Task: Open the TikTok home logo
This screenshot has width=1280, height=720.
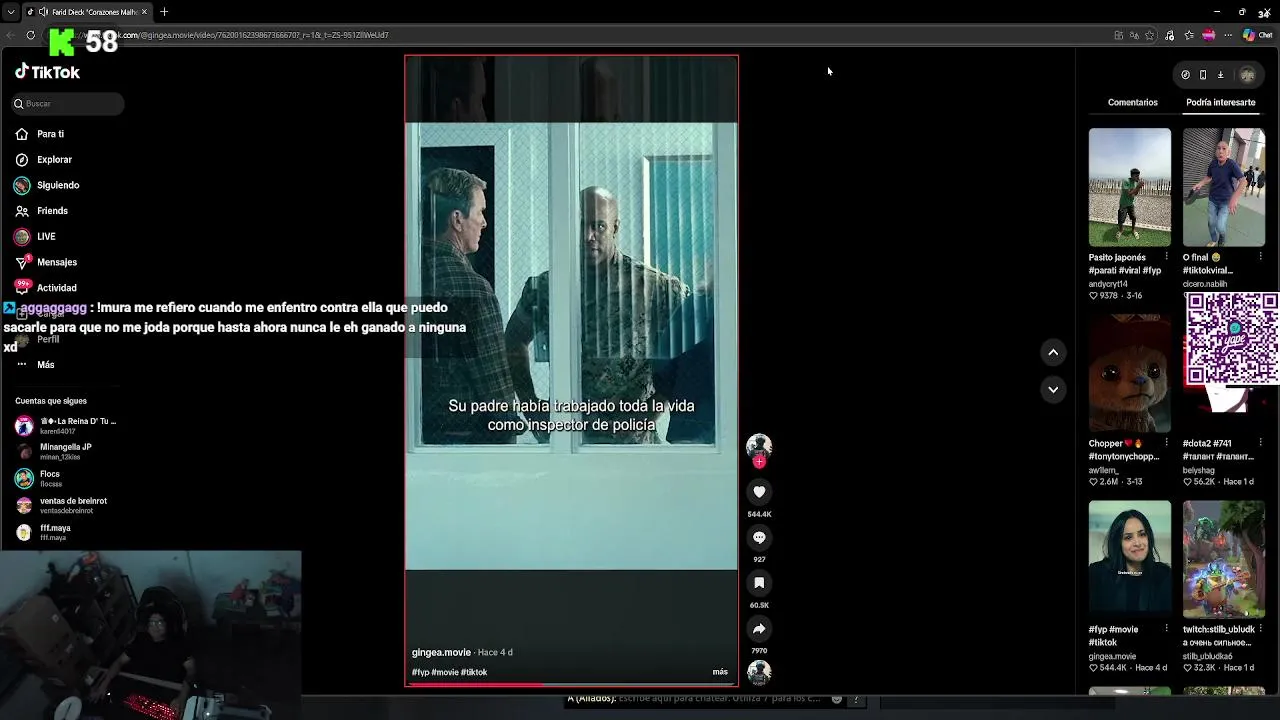Action: (x=47, y=72)
